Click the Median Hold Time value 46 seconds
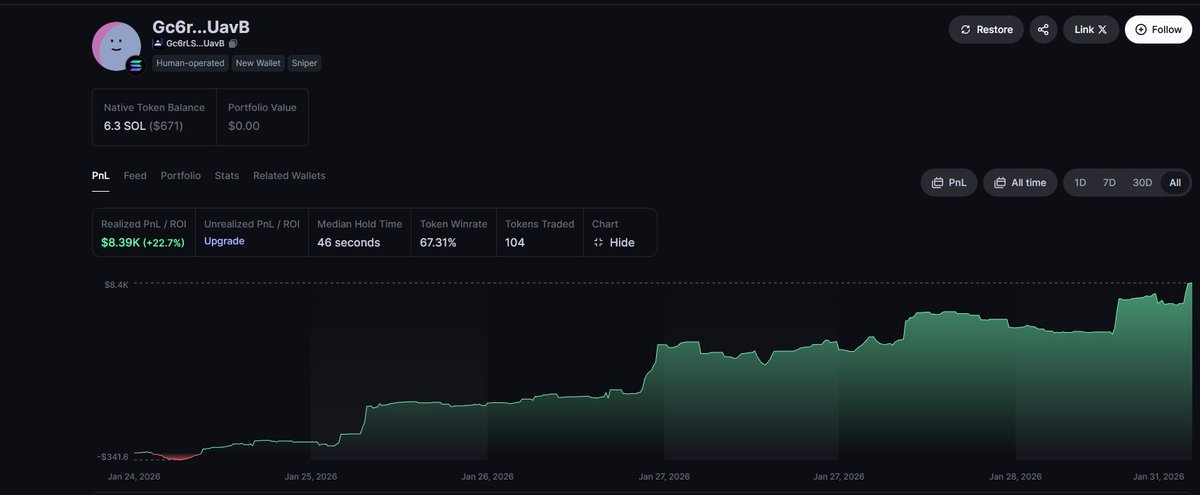This screenshot has width=1200, height=495. point(349,242)
